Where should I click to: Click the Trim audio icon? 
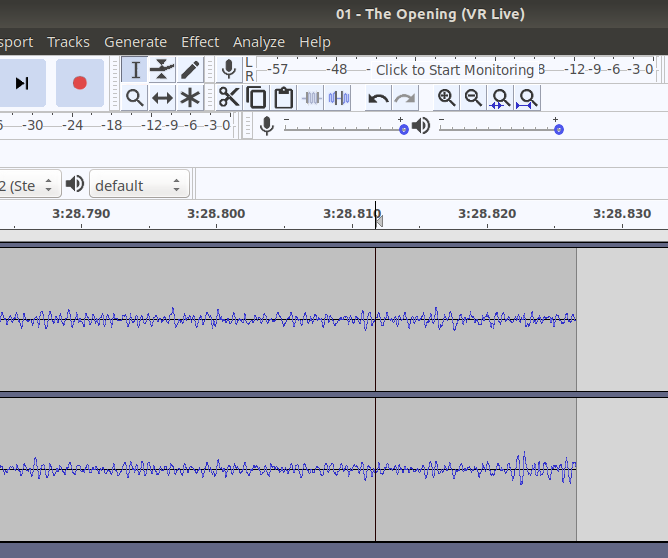[311, 98]
